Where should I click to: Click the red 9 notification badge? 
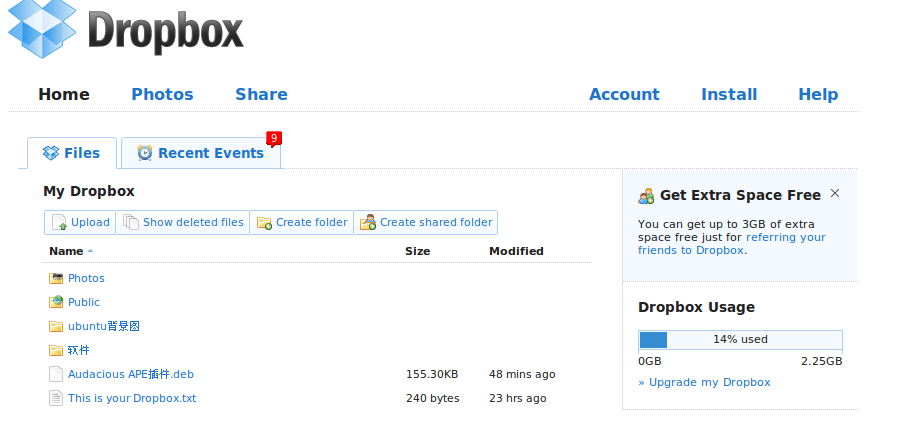click(x=274, y=139)
